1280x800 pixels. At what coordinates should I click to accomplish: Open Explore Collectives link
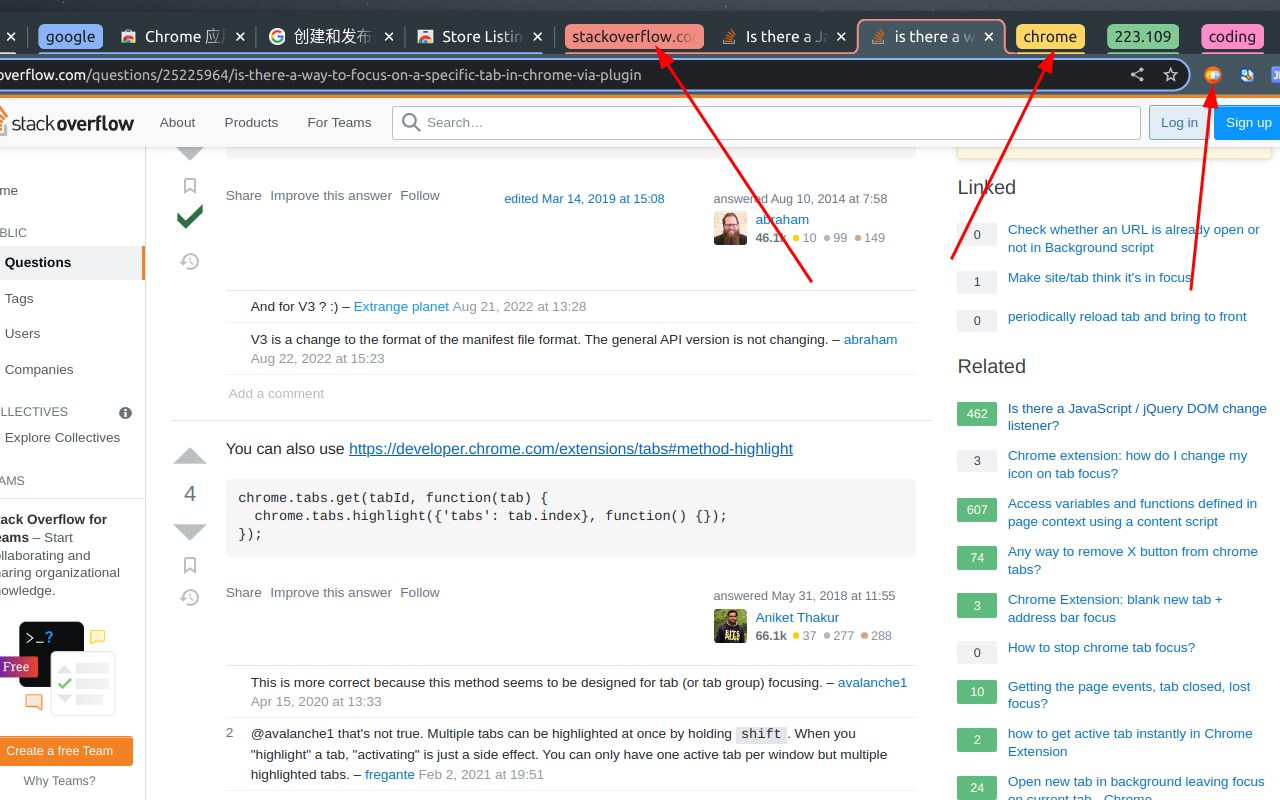62,437
